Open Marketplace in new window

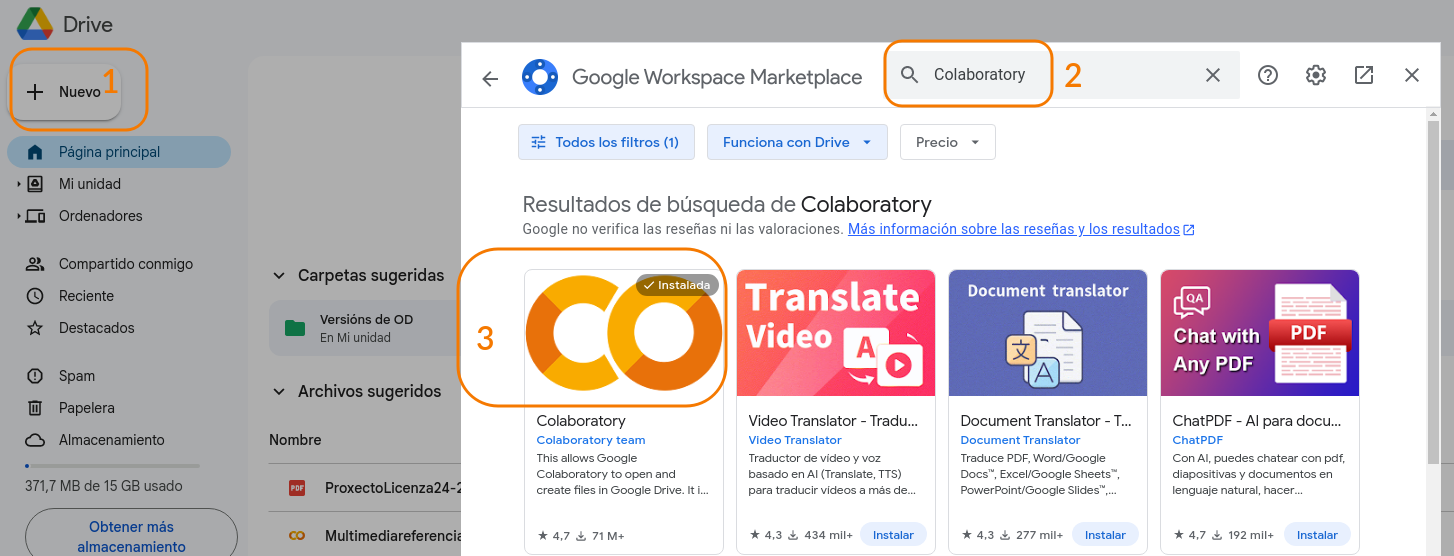point(1364,75)
